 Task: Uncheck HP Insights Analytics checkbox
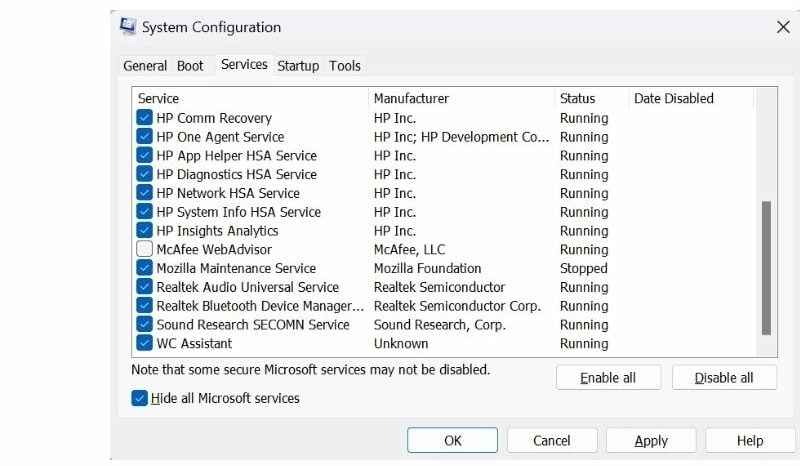point(144,231)
